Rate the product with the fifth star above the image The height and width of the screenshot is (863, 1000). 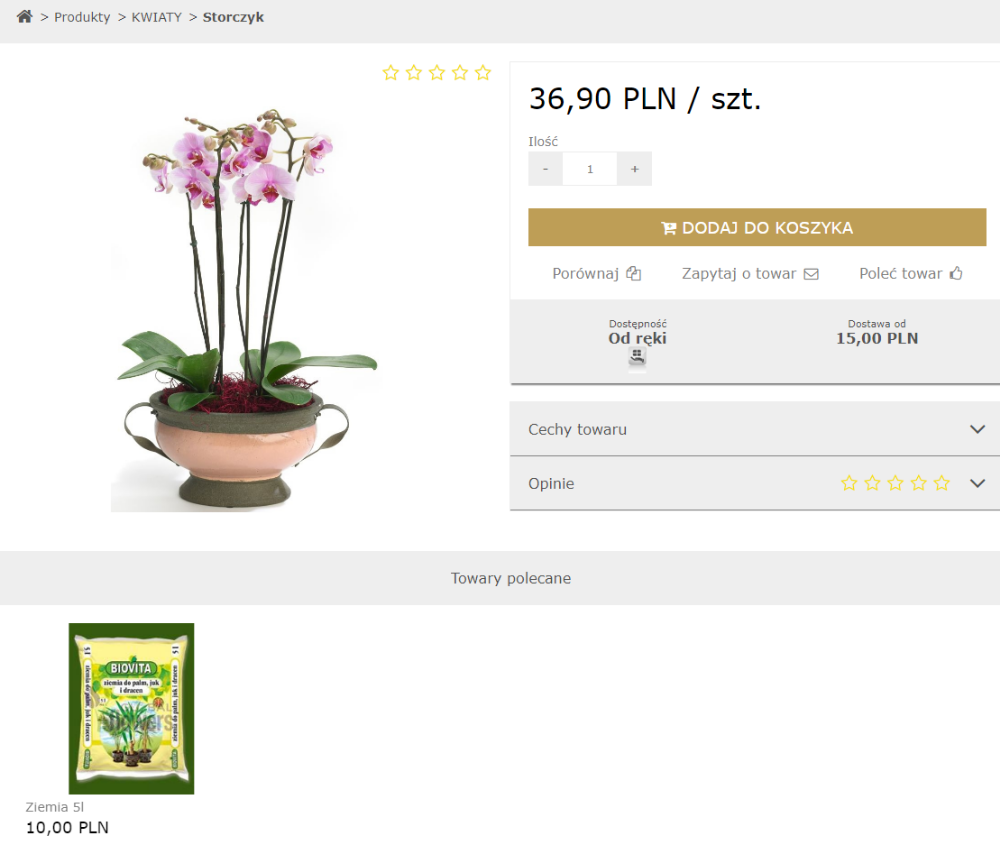(483, 73)
